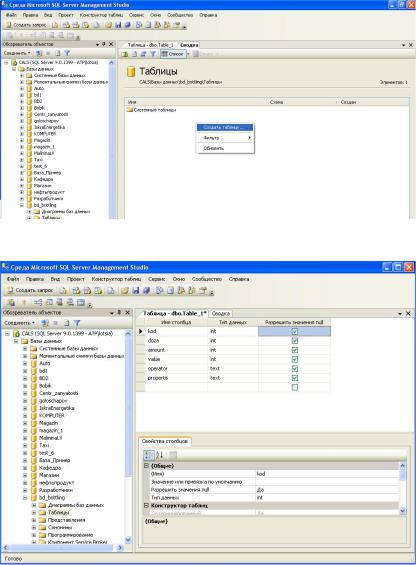The height and width of the screenshot is (565, 416).
Task: Toggle allow null checkbox for kod column
Action: point(295,332)
